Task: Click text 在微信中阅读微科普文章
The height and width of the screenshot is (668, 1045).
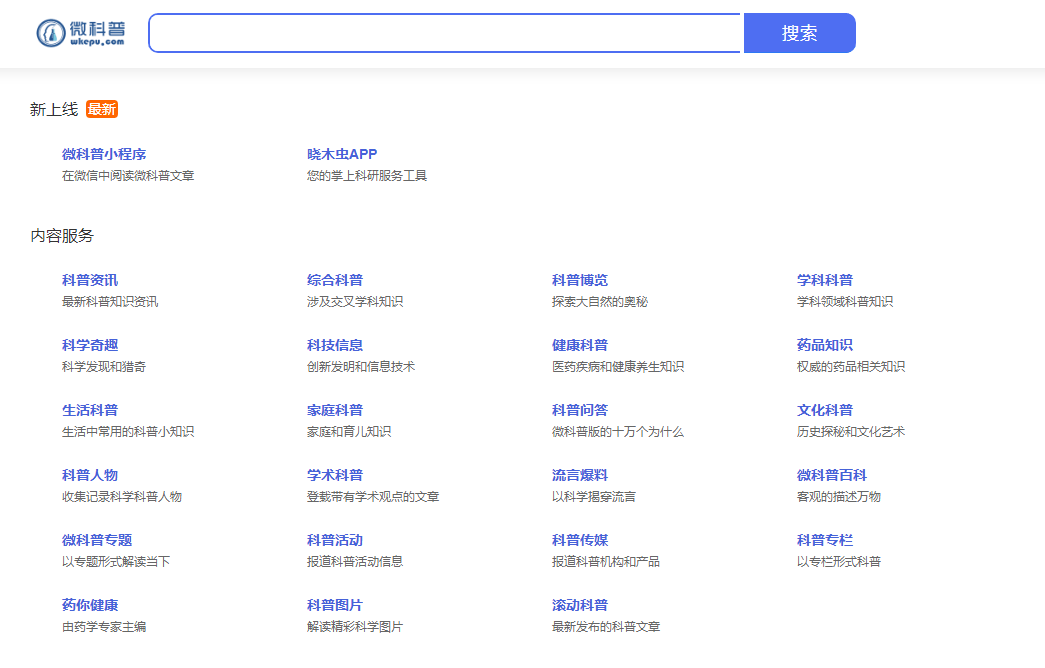Action: tap(128, 176)
